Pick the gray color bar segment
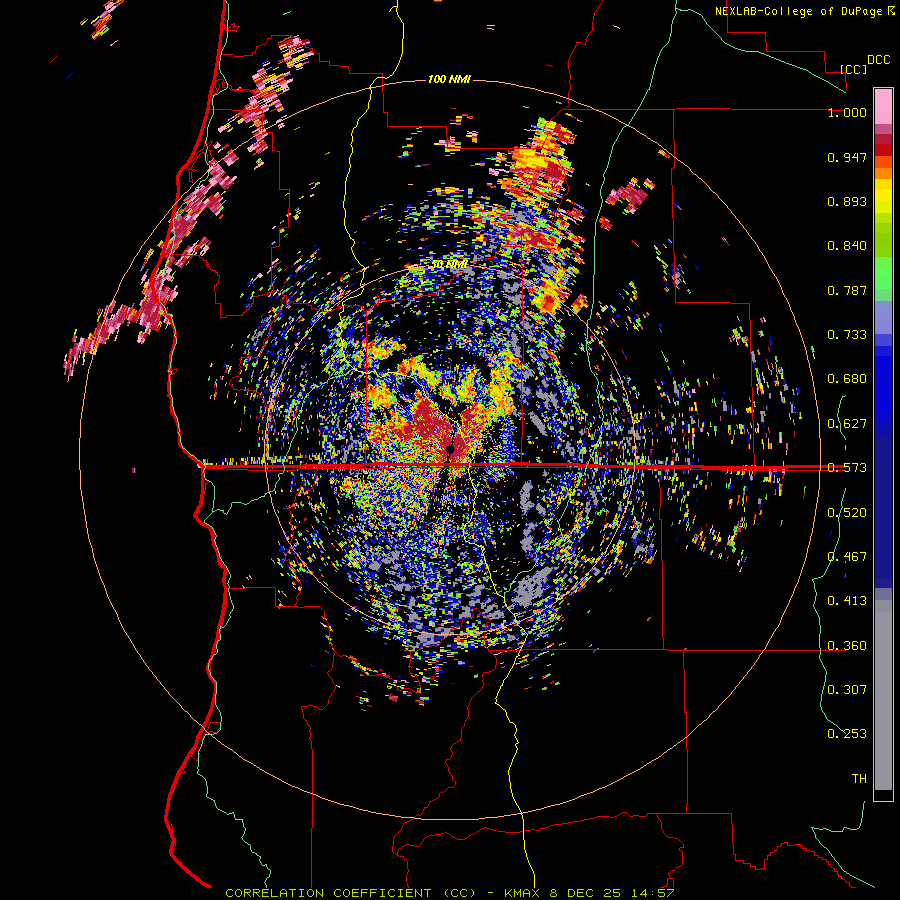 883,695
